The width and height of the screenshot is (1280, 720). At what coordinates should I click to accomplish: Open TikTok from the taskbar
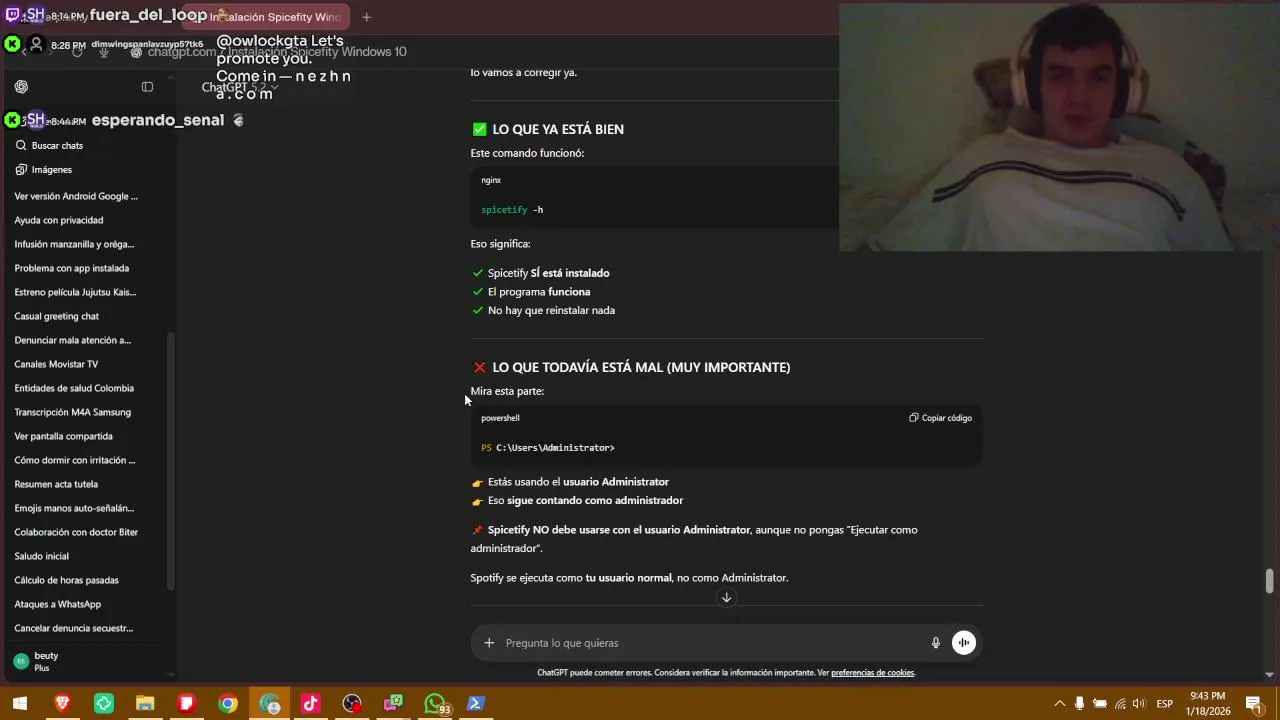point(311,704)
